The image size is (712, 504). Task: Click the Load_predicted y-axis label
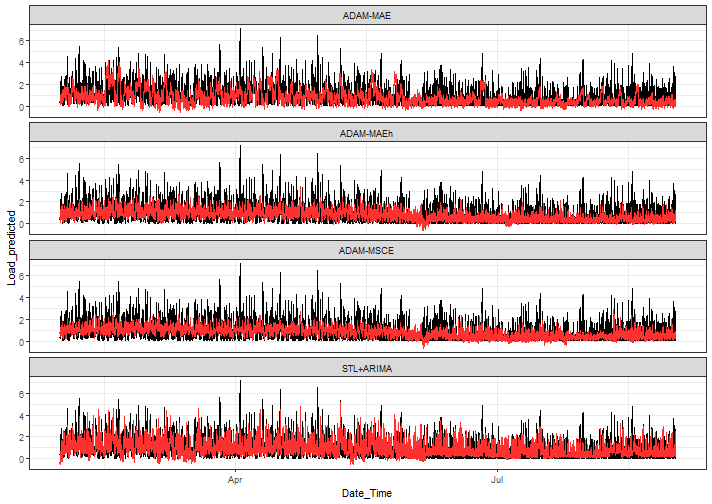pyautogui.click(x=11, y=248)
